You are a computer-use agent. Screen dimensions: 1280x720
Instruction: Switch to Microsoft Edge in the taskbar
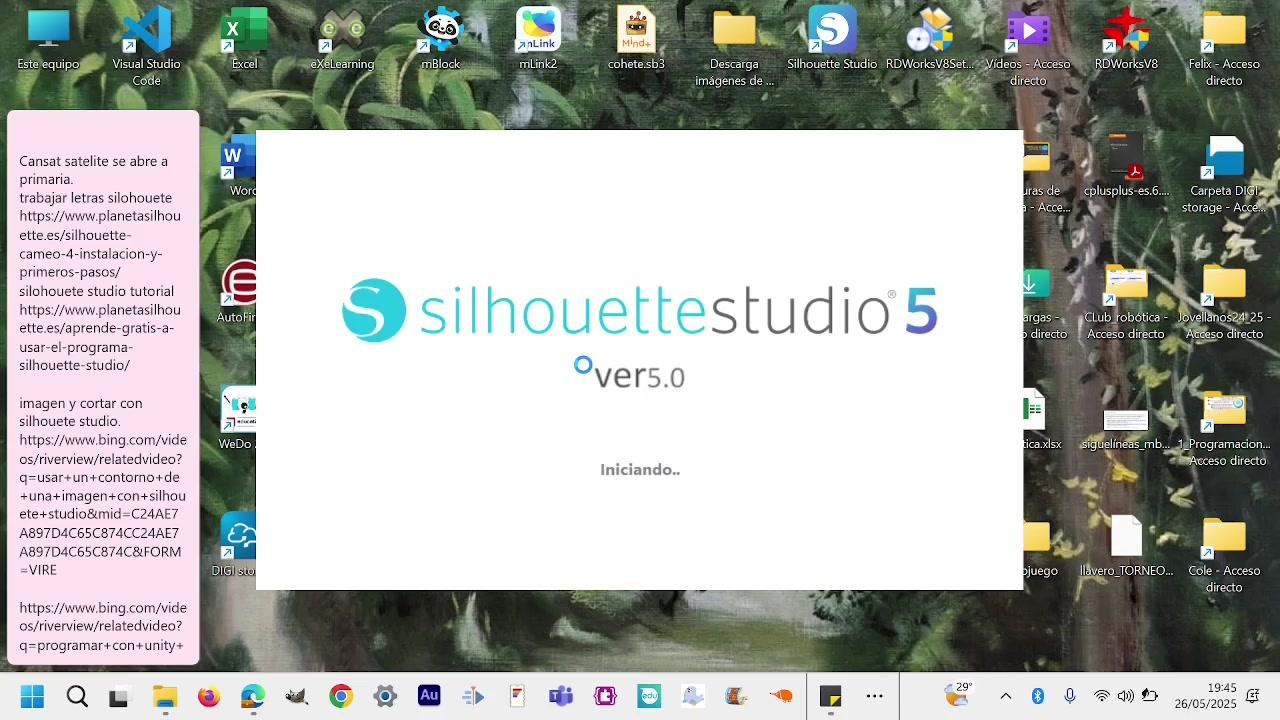[252, 696]
